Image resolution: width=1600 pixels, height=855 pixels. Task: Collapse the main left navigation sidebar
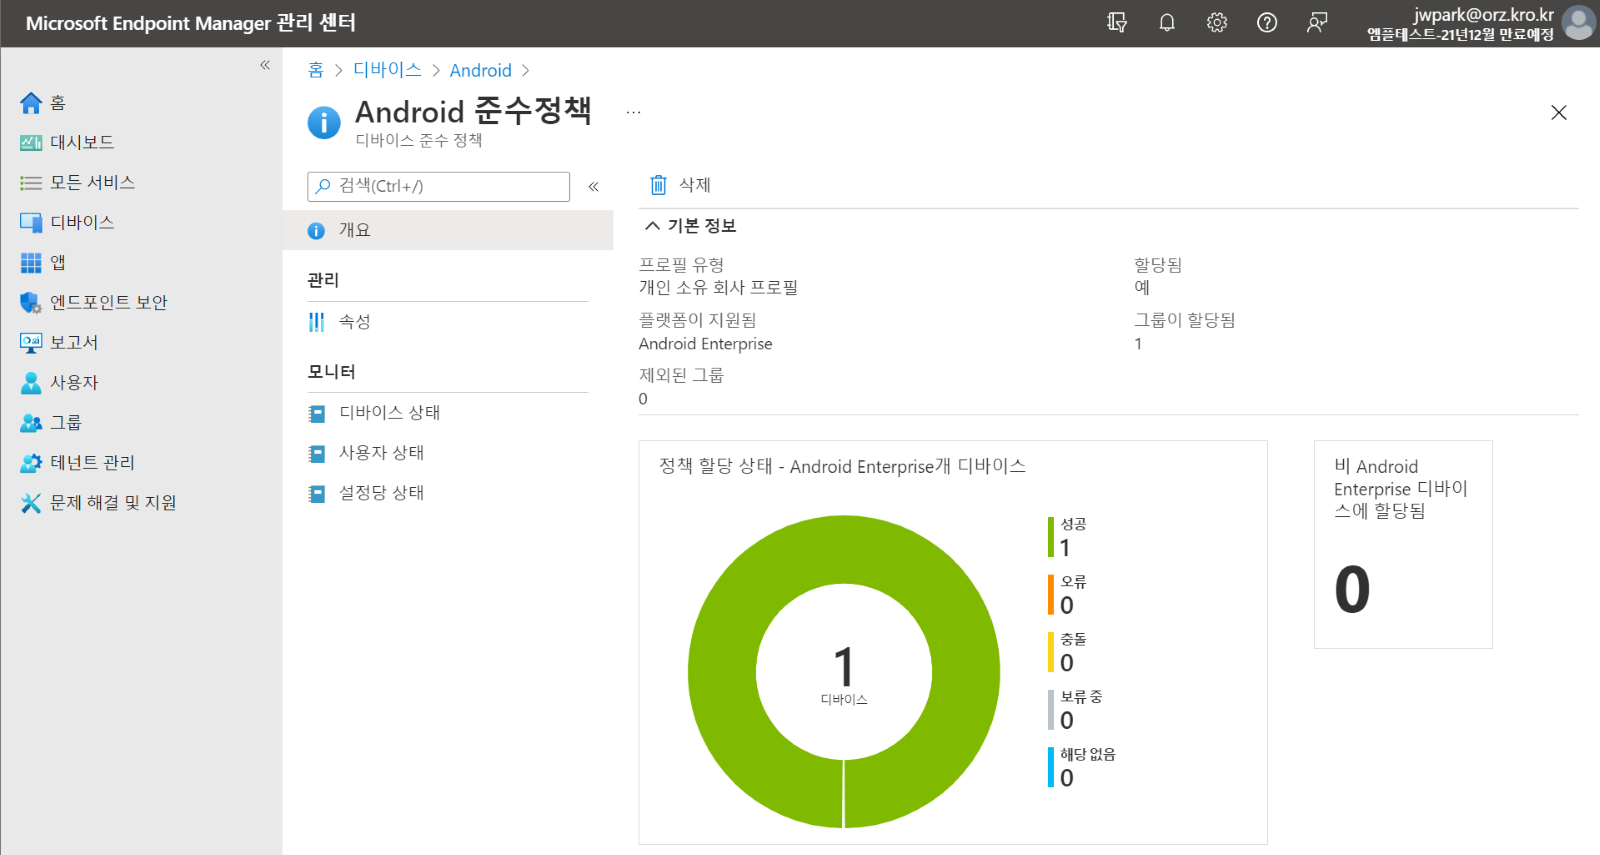265,65
